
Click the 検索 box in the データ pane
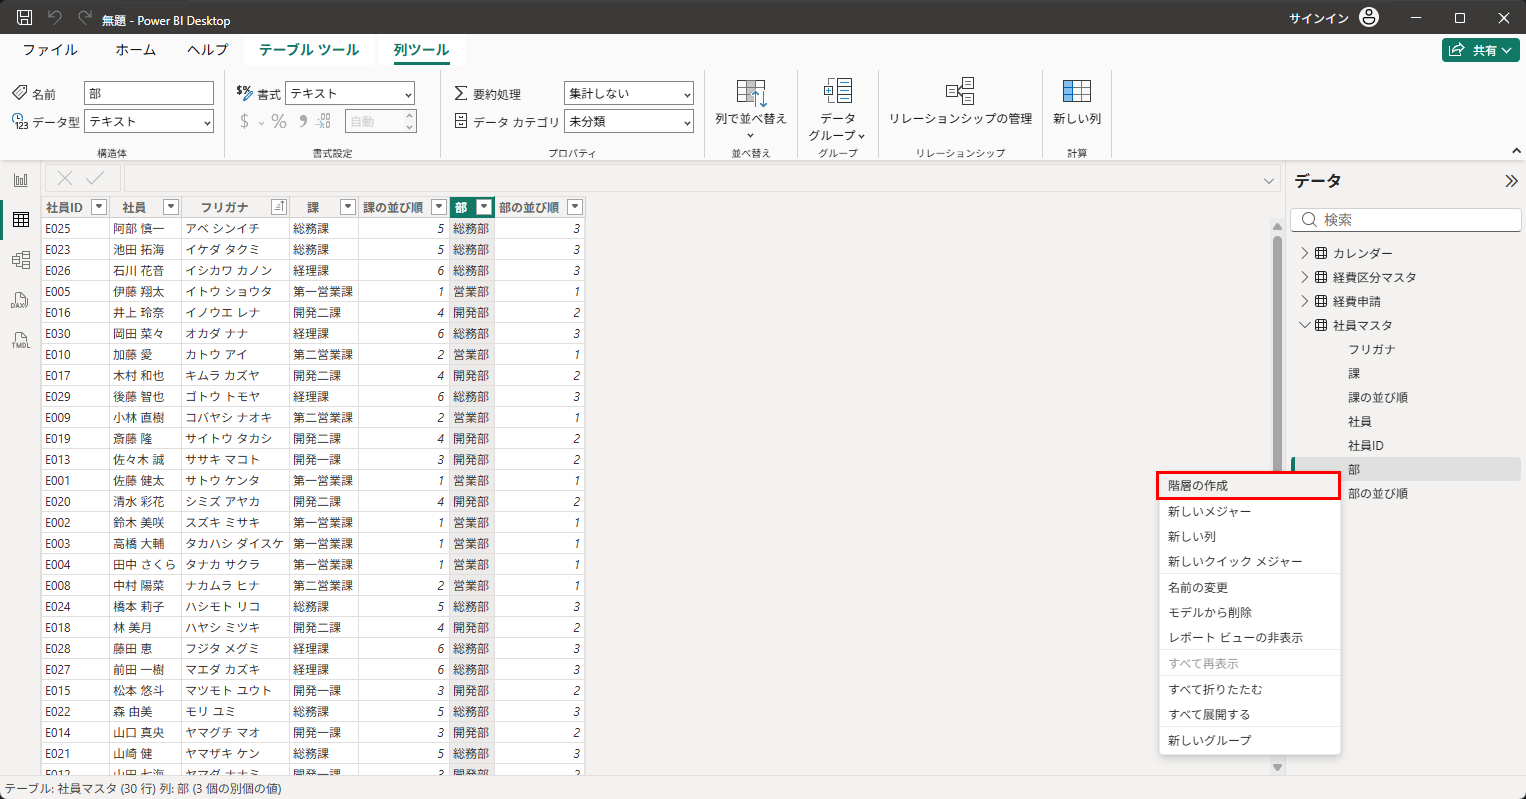click(1406, 220)
